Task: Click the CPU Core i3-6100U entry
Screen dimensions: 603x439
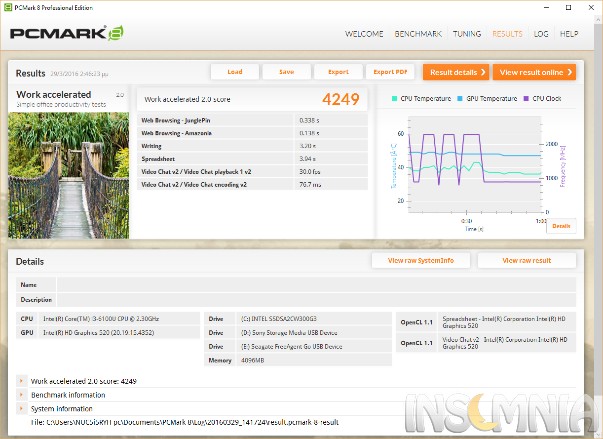Action: click(108, 319)
